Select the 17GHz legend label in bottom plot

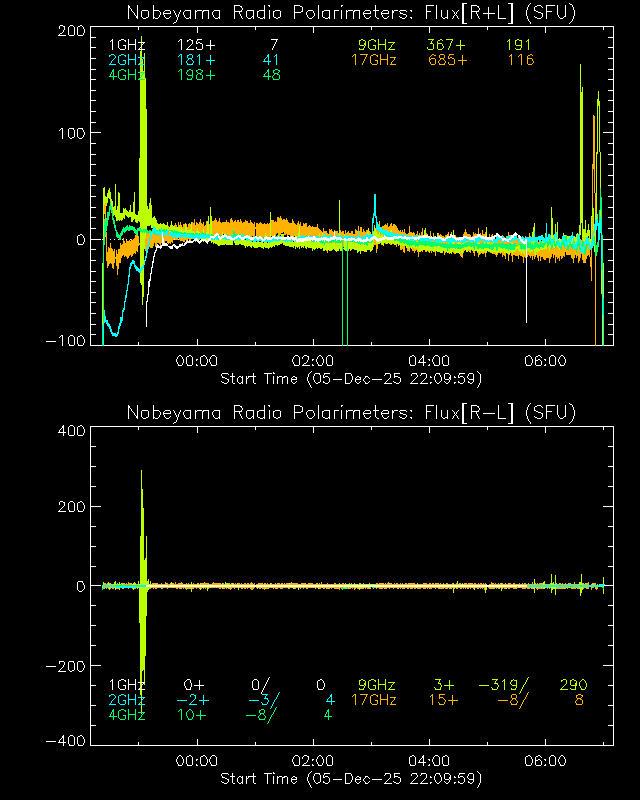coord(373,700)
